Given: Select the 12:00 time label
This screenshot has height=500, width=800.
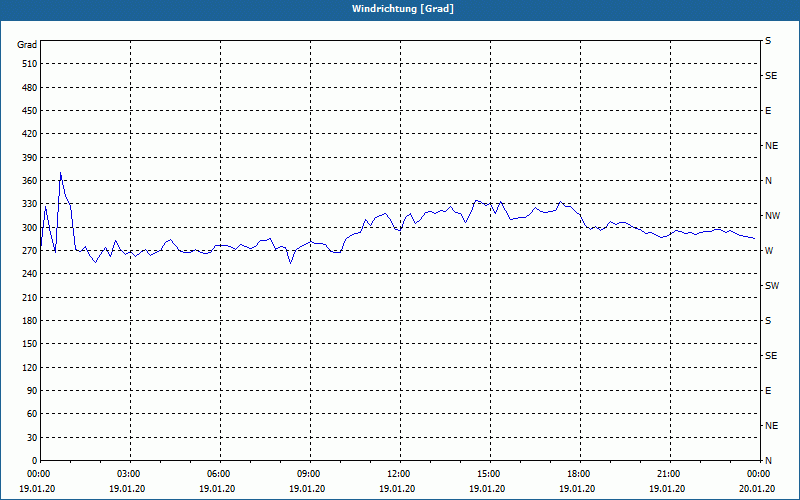Looking at the screenshot, I should click(398, 474).
